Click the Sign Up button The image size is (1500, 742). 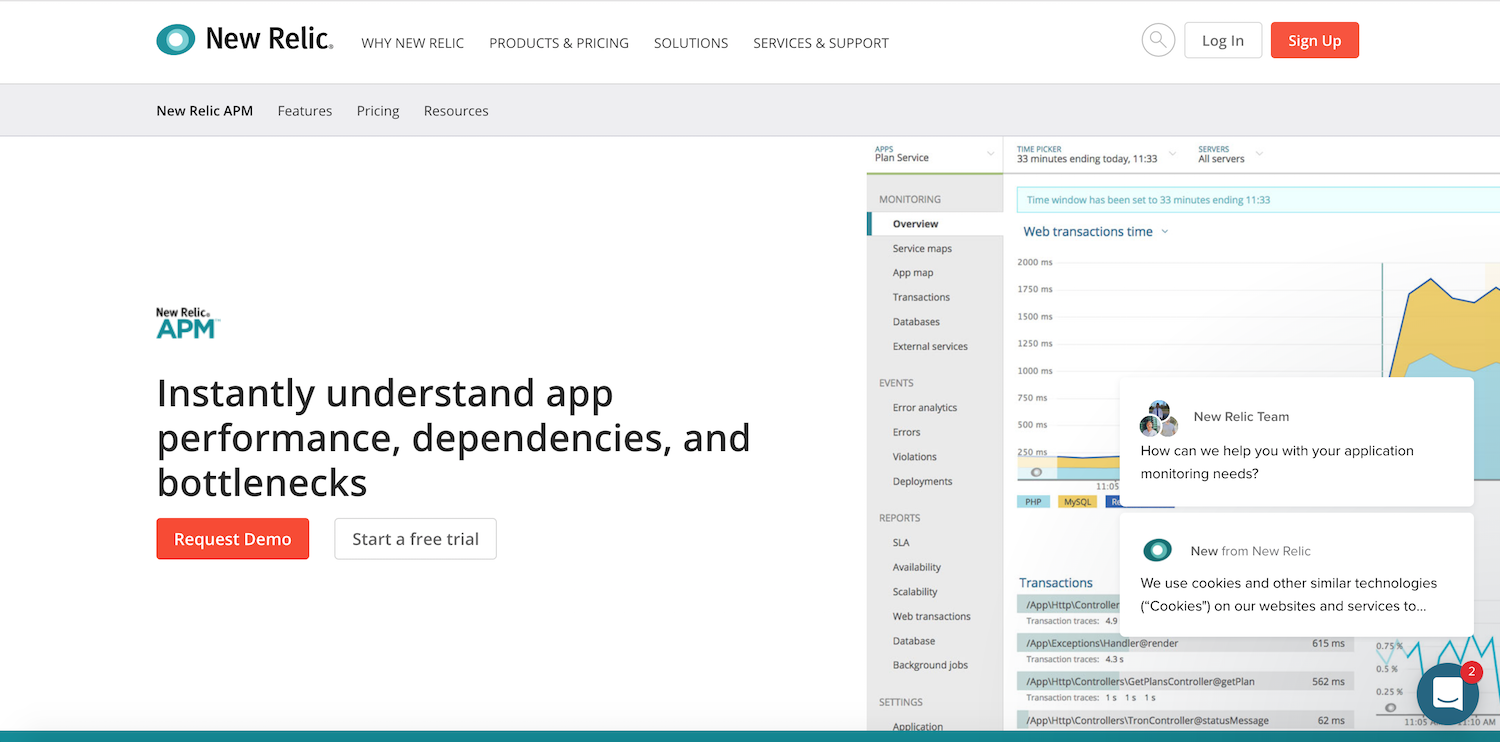click(1315, 40)
